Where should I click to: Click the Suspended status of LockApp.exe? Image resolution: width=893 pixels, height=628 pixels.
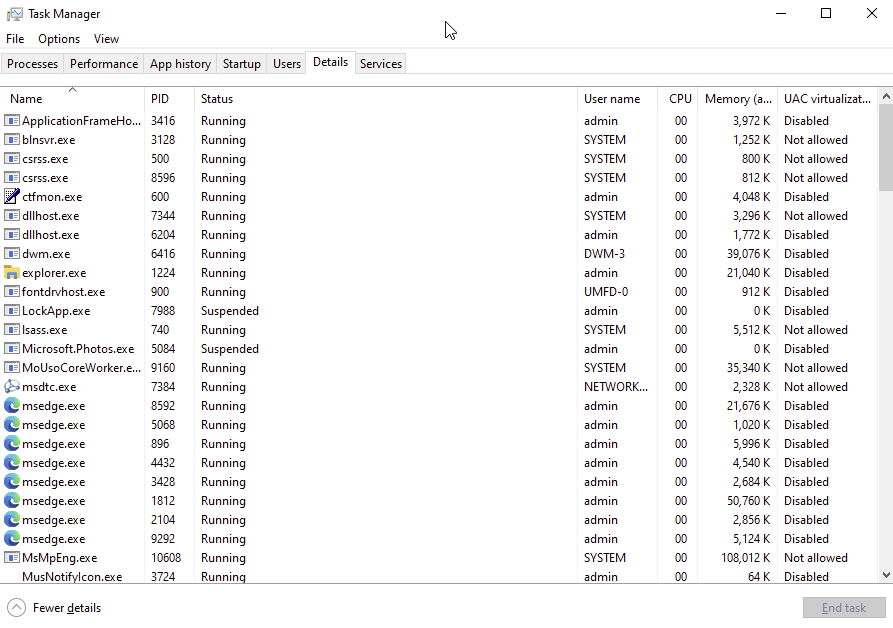click(x=230, y=311)
